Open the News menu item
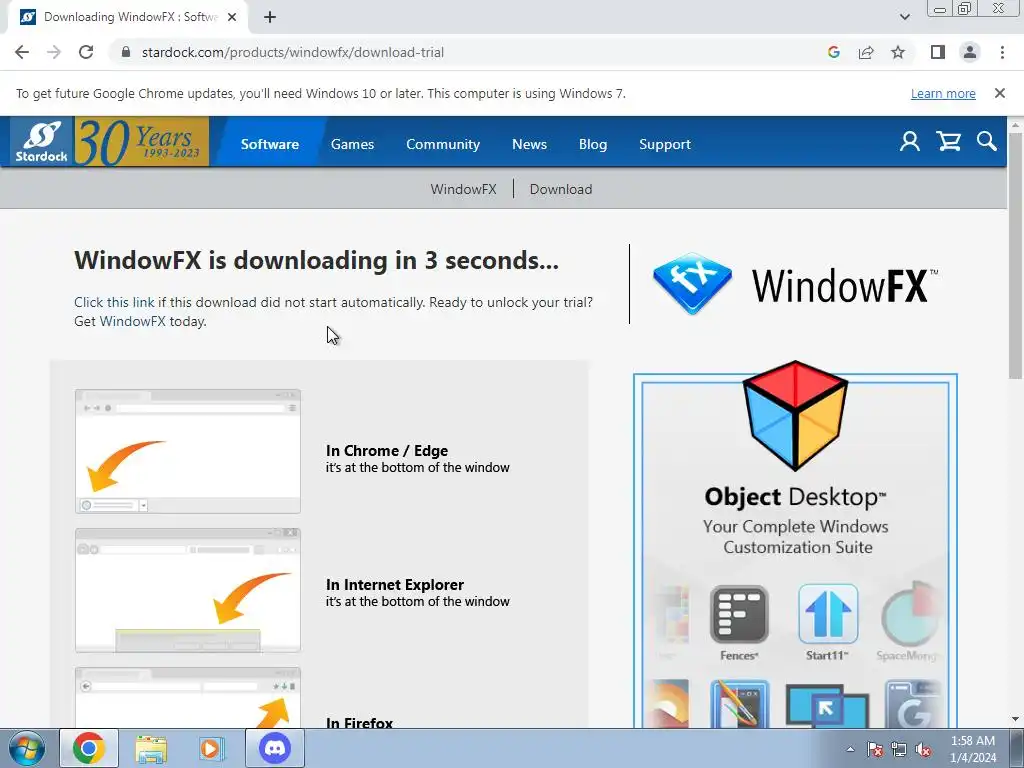Viewport: 1024px width, 768px height. coord(529,144)
